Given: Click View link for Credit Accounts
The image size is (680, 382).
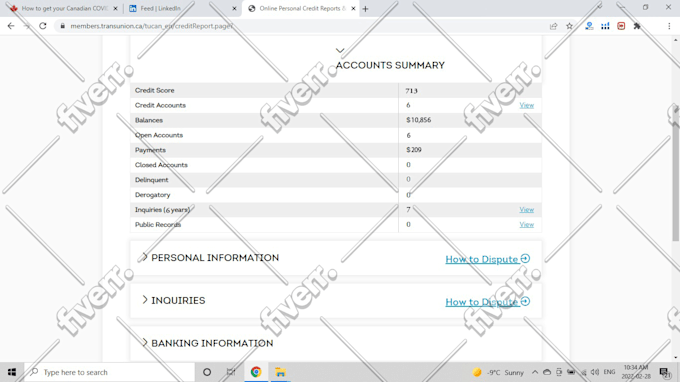Looking at the screenshot, I should (x=526, y=105).
